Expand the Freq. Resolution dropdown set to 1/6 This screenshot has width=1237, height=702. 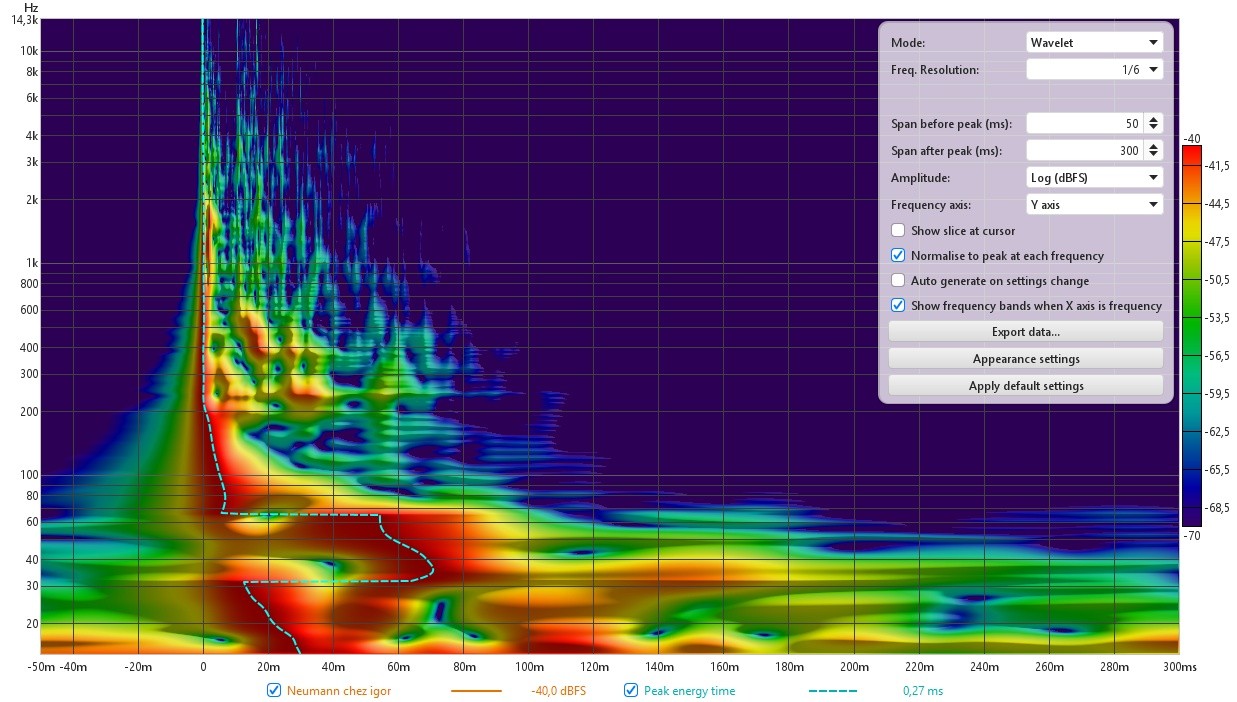point(1095,70)
